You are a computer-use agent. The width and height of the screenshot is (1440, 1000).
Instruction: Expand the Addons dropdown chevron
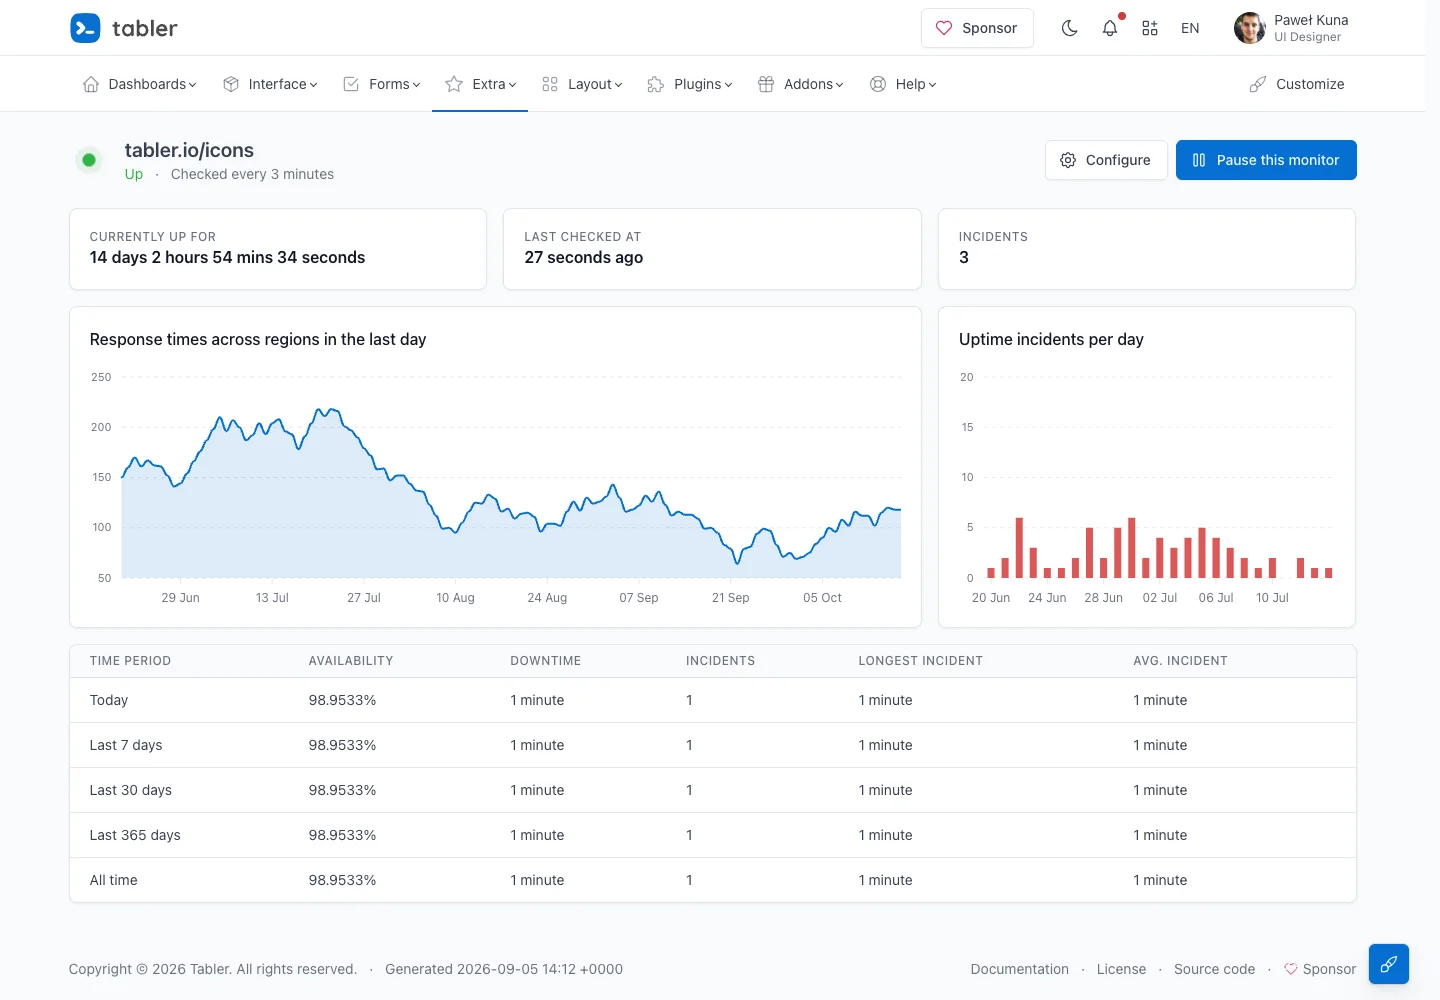point(839,85)
